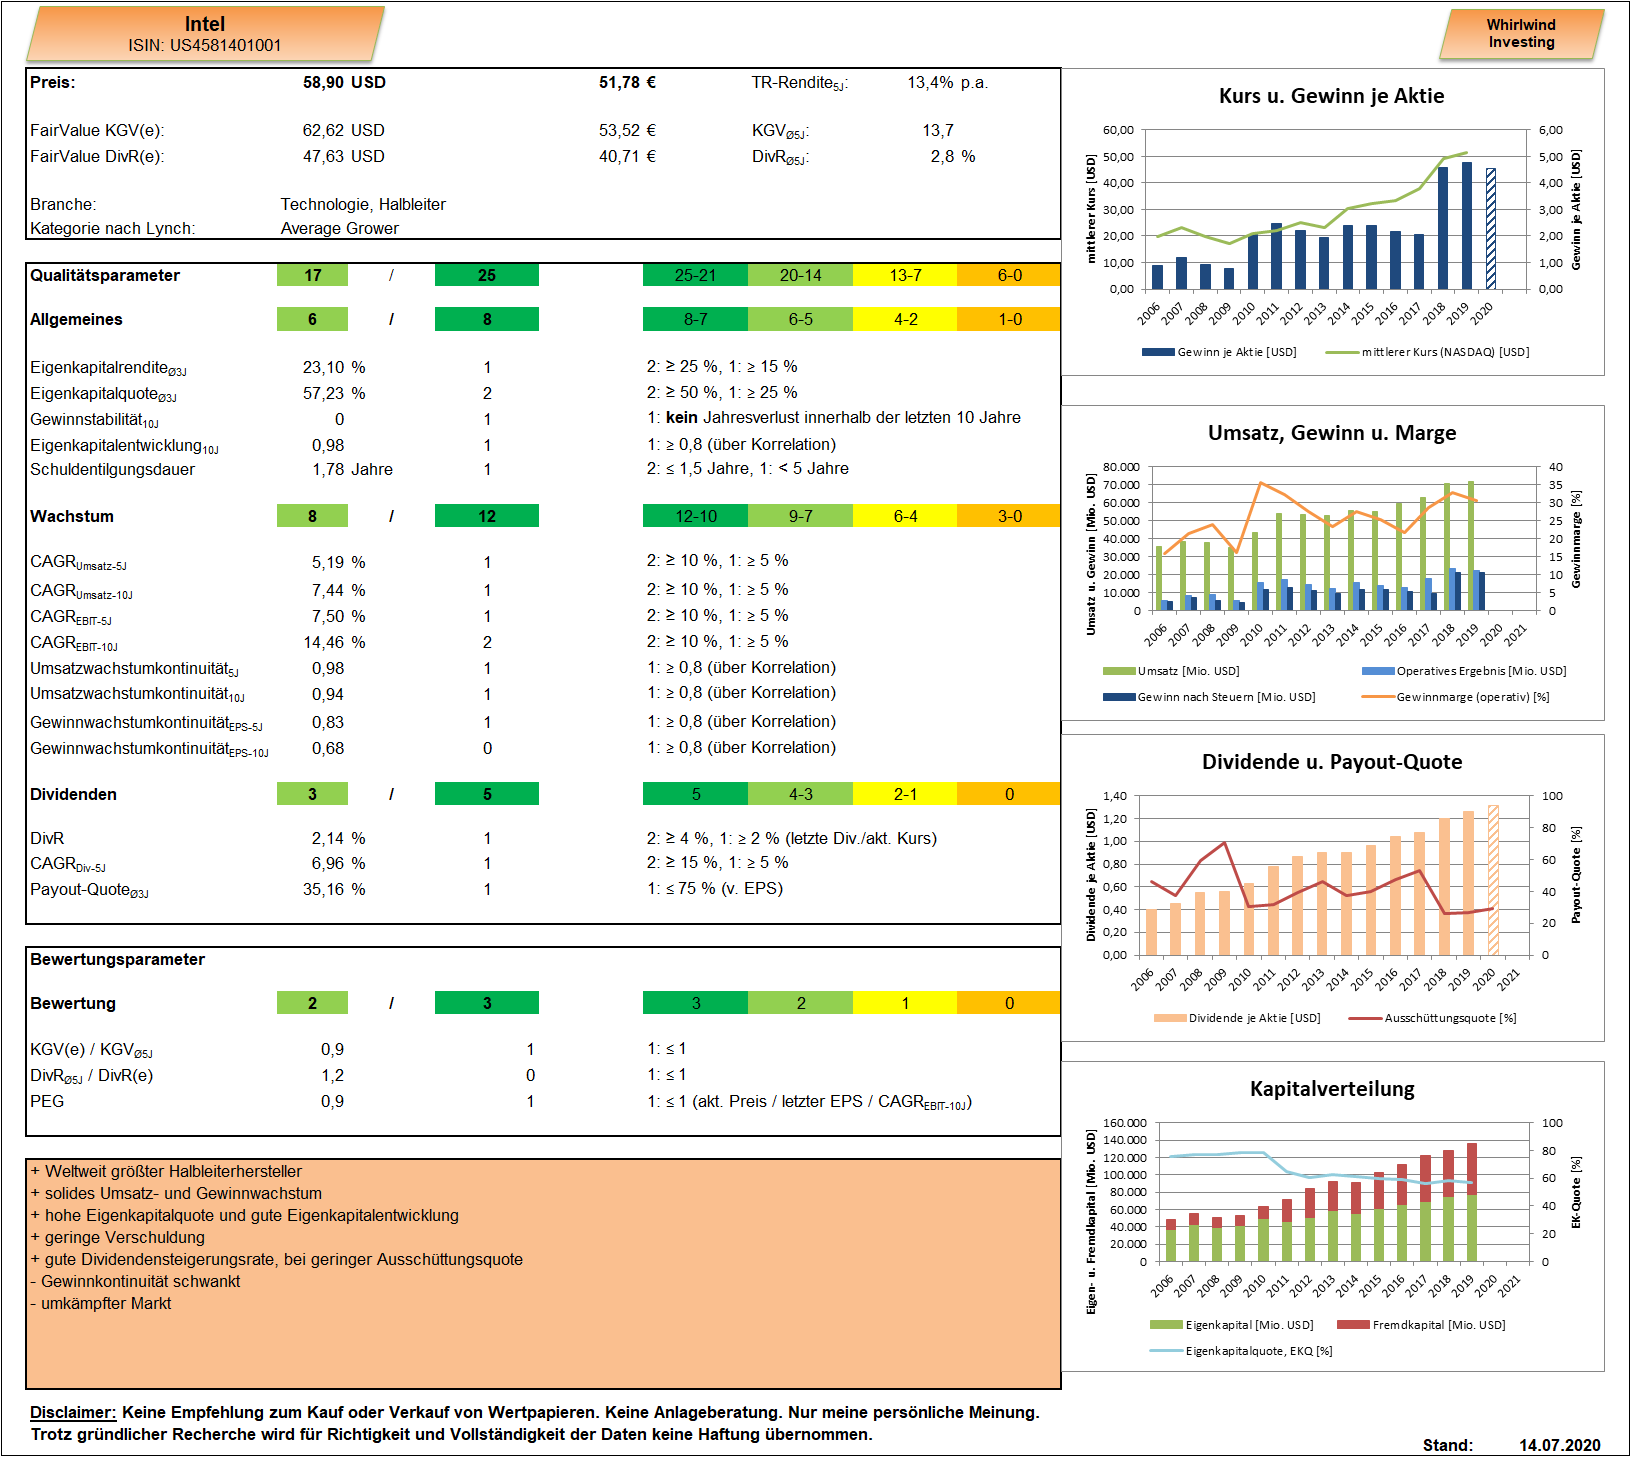Screen dimensions: 1631x1457
Task: Select the euro price 51,78 €
Action: coord(627,82)
